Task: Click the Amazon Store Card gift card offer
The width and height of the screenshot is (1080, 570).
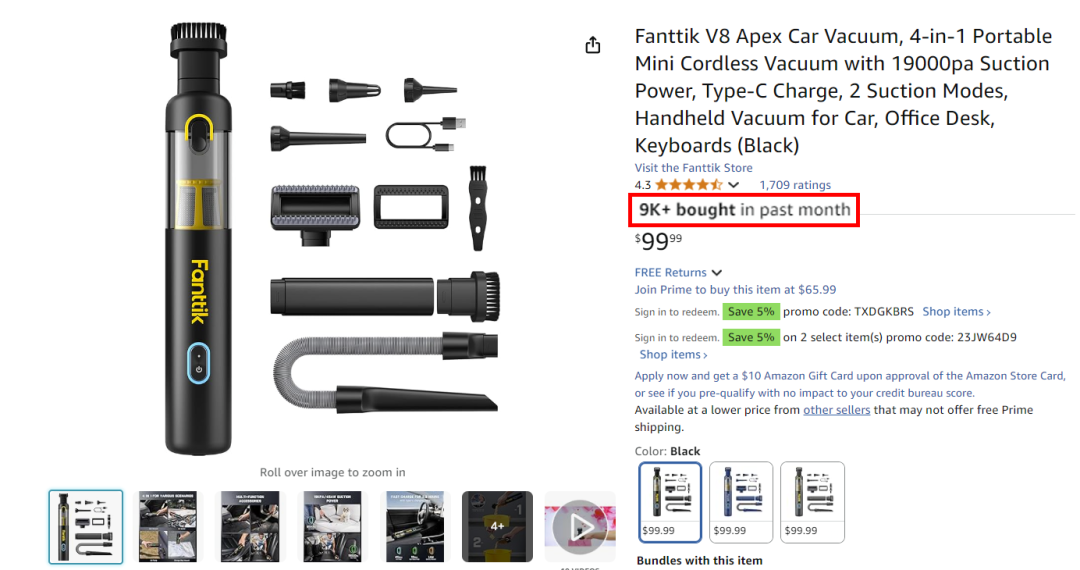Action: point(850,384)
